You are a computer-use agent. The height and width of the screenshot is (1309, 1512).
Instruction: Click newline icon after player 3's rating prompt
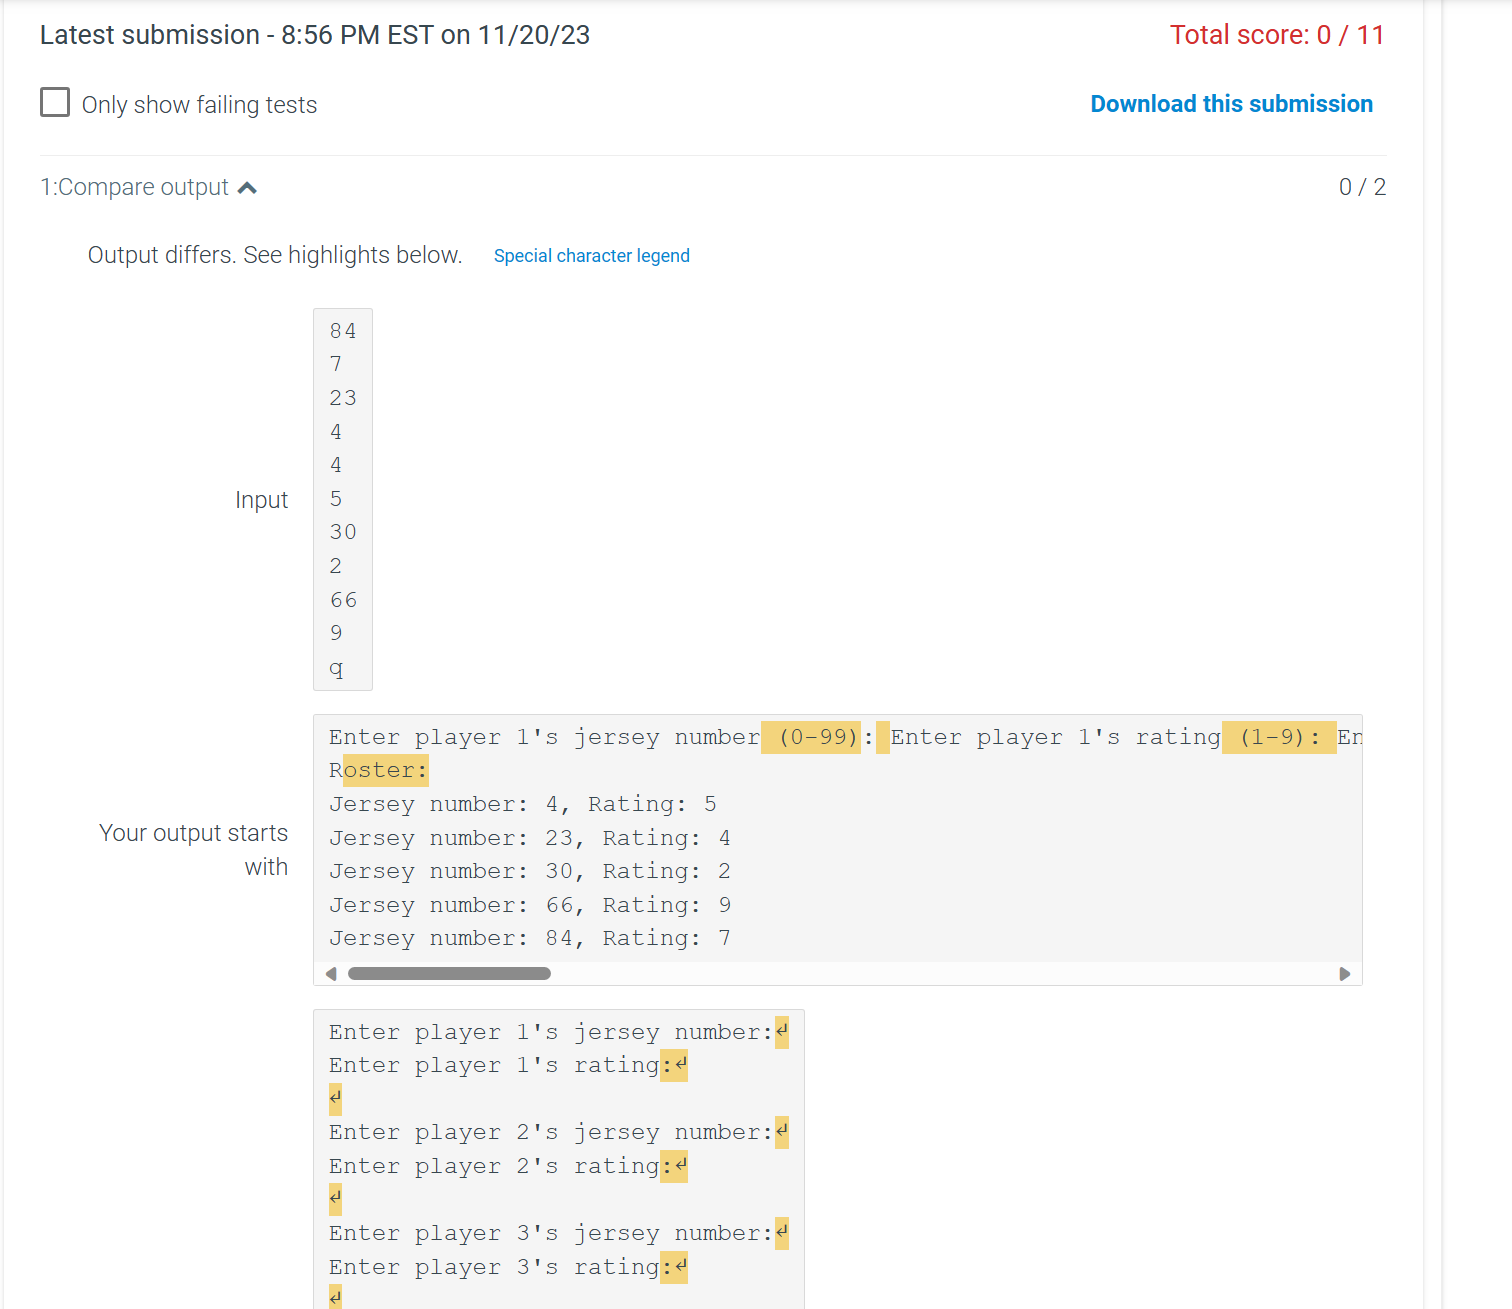coord(683,1267)
